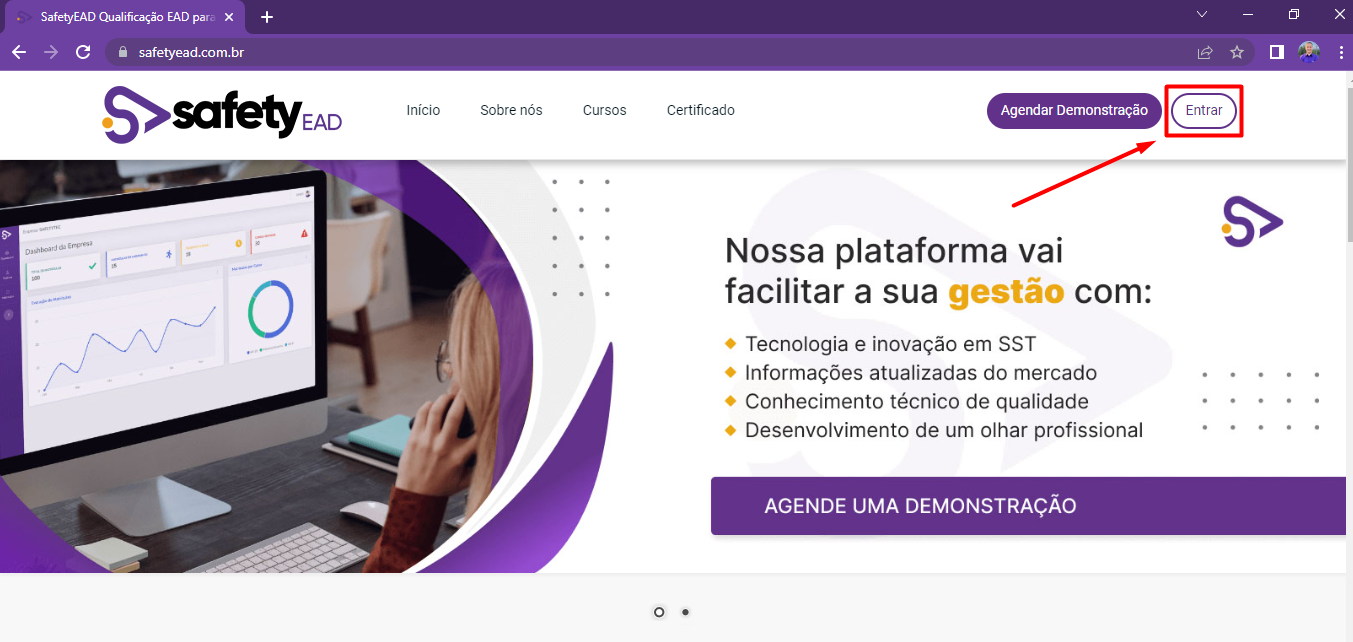
Task: Select the first carousel slide dot
Action: (x=659, y=612)
